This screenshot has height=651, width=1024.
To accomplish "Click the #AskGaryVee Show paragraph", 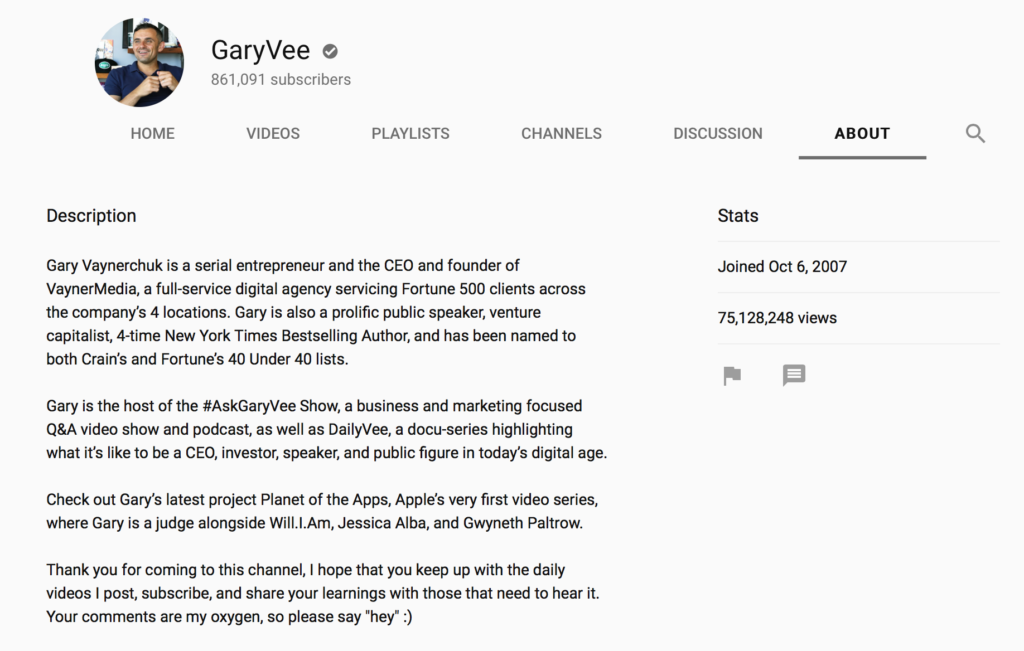I will tap(326, 429).
